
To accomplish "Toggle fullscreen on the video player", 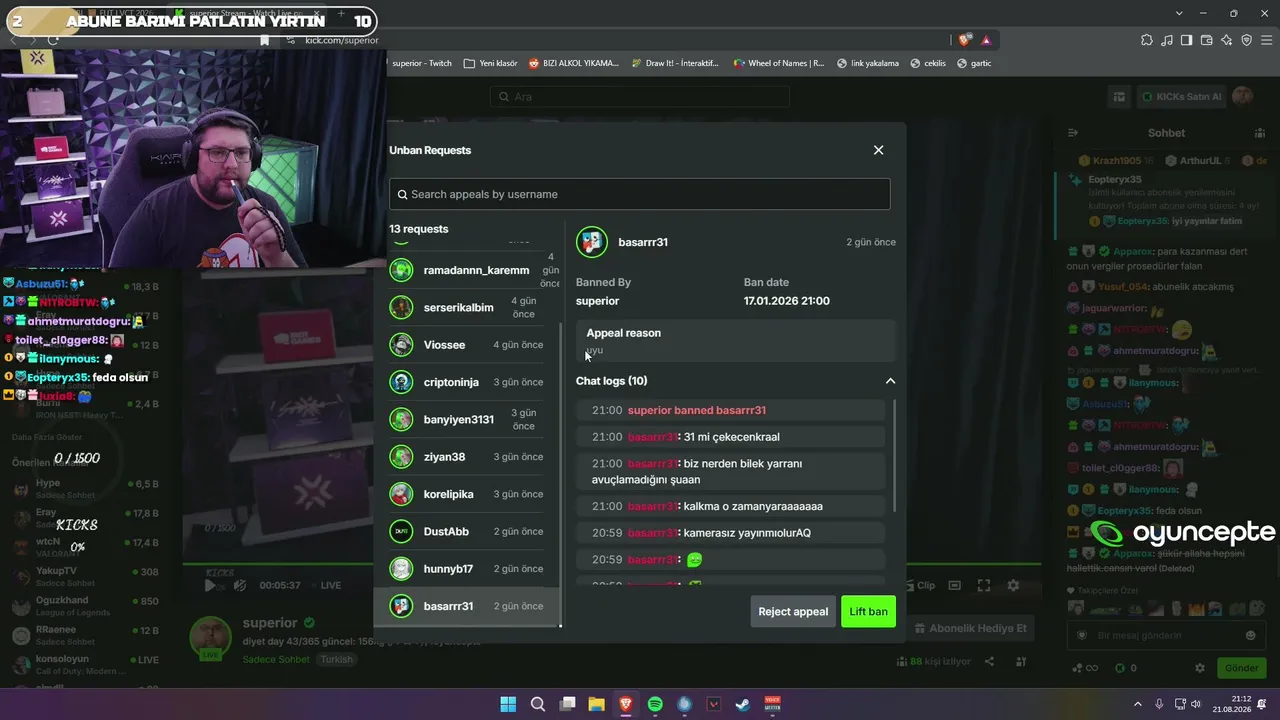I will coord(984,586).
